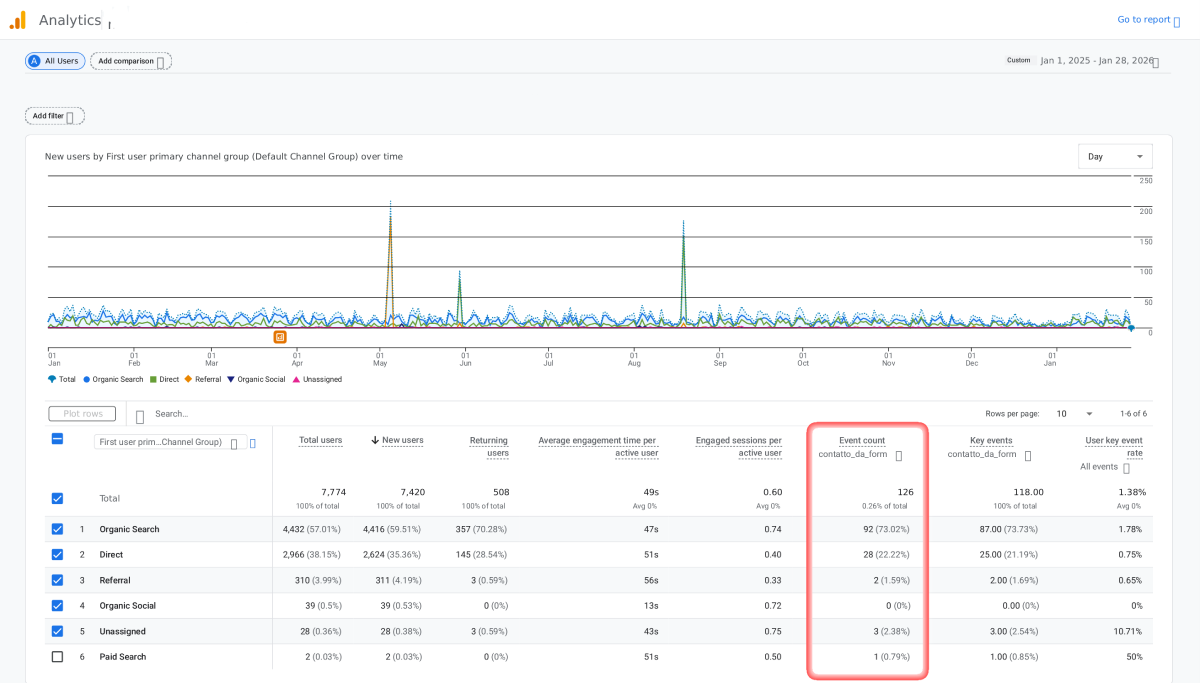This screenshot has width=1200, height=683.
Task: Select the All Users segment chip
Action: [55, 61]
